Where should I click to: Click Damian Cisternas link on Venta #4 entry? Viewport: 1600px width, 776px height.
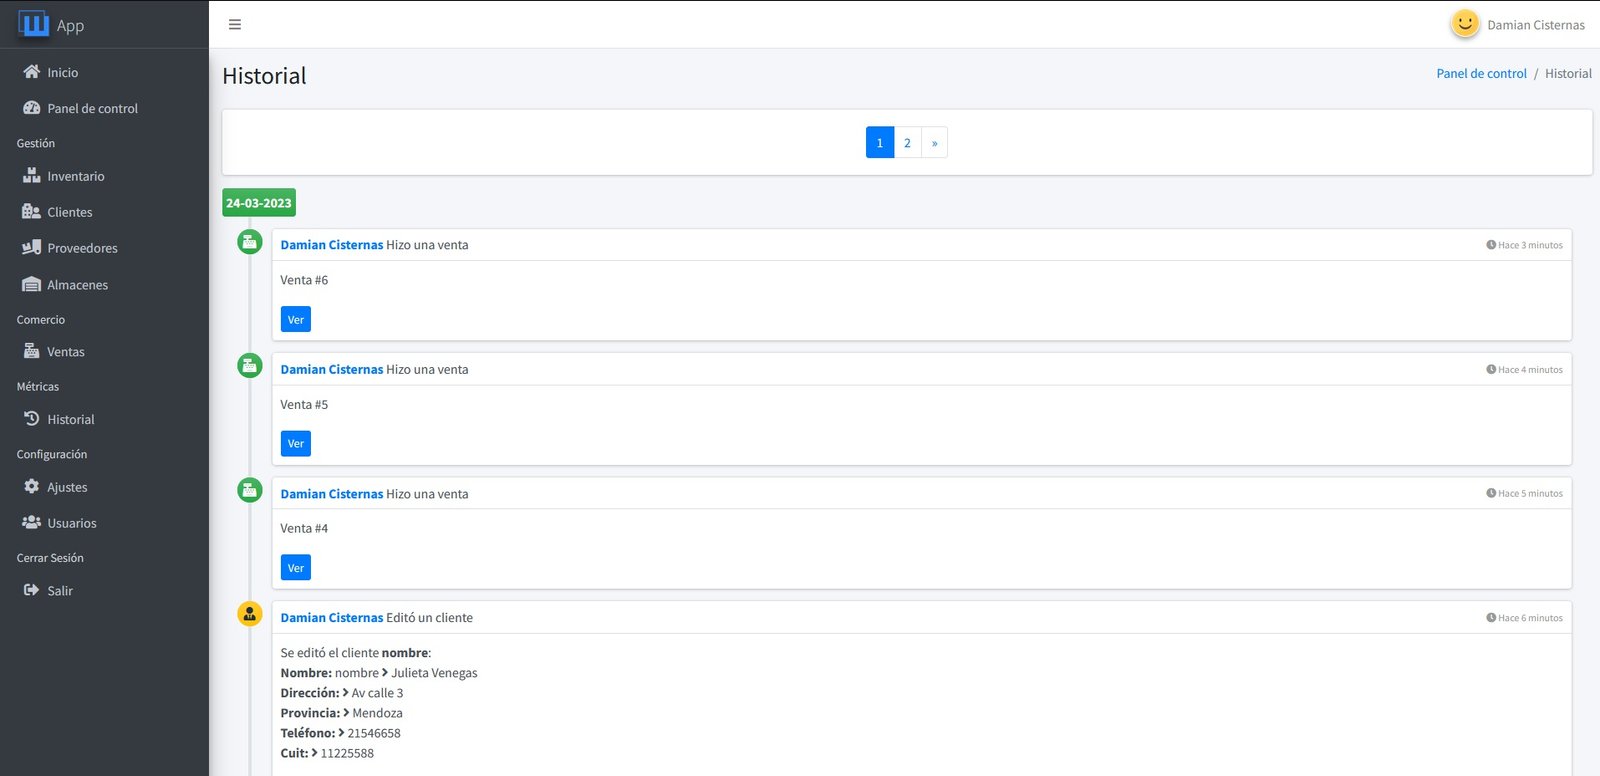332,494
